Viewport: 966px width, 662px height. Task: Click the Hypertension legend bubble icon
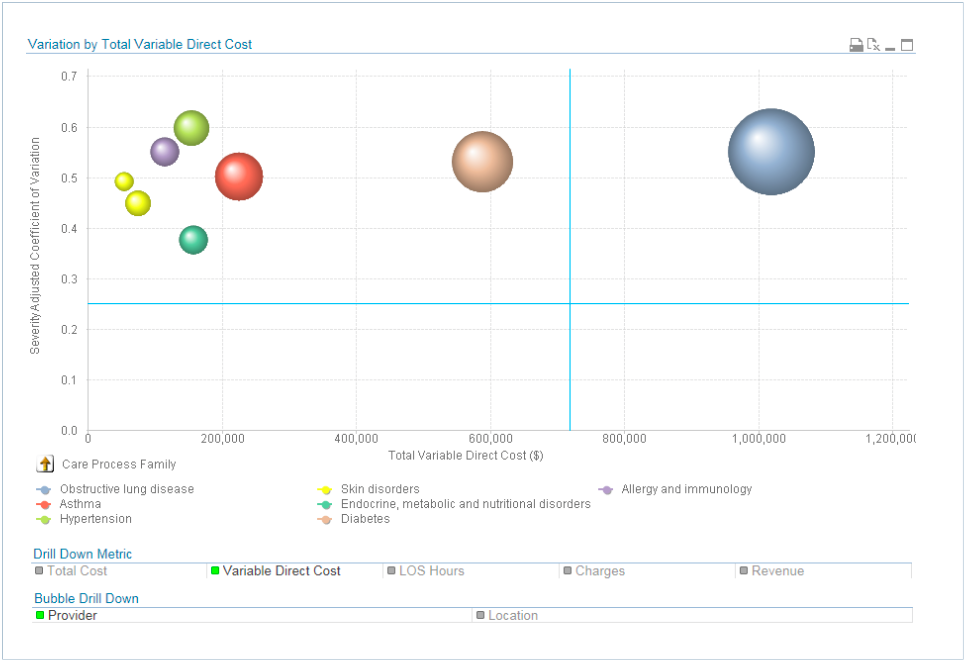pos(43,519)
